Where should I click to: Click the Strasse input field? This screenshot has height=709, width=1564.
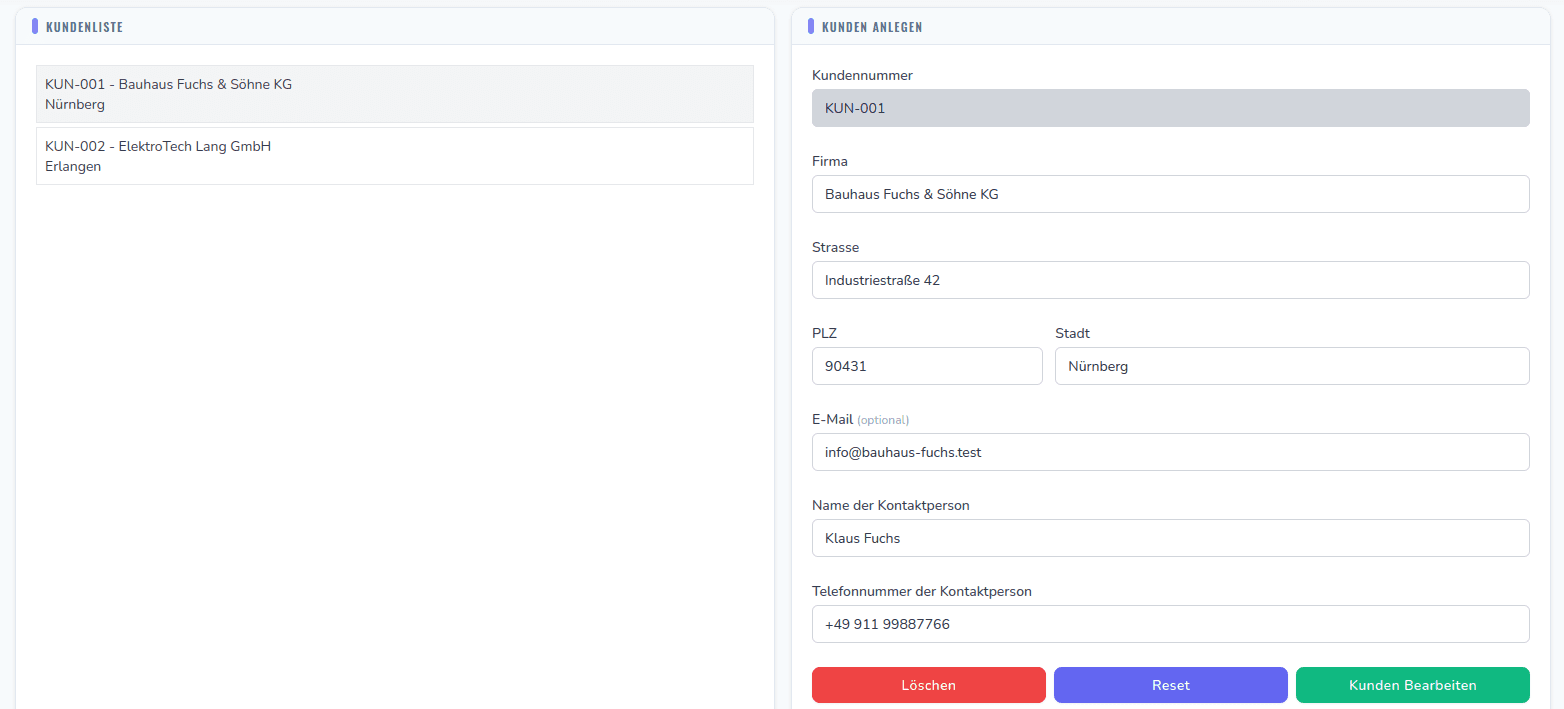pyautogui.click(x=1170, y=280)
